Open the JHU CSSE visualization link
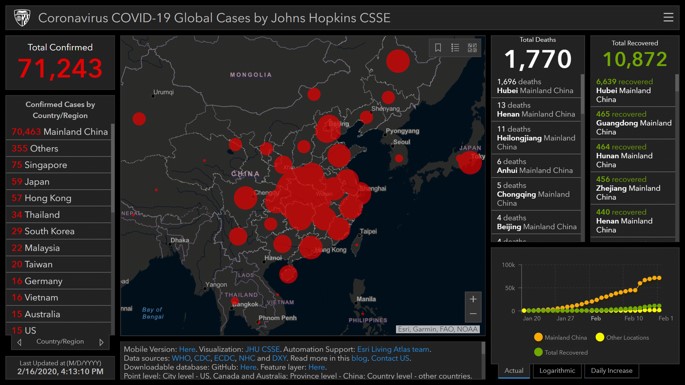Screen dimensions: 685x385 tap(263, 349)
